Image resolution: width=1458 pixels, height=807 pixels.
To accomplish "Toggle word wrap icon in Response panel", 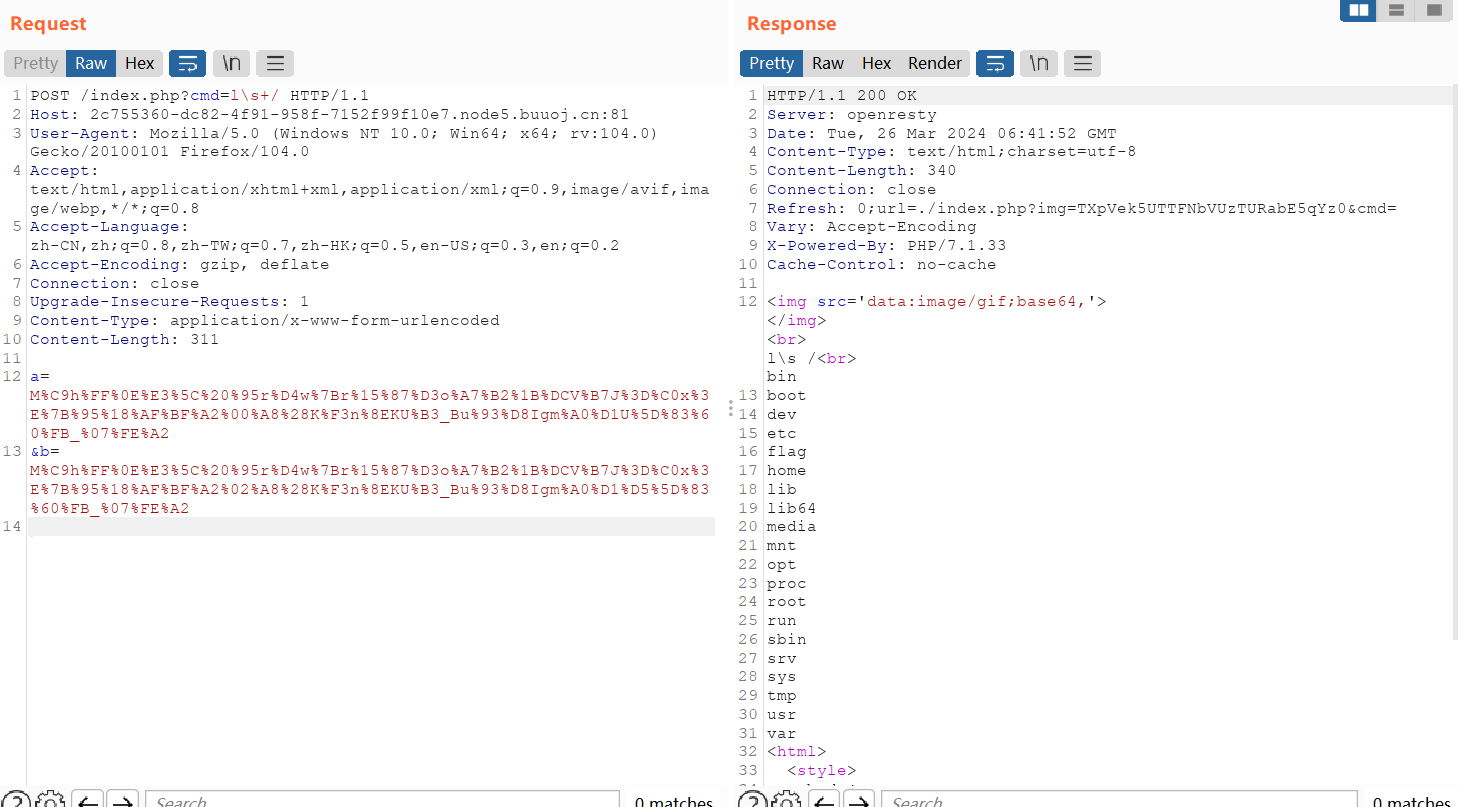I will click(x=995, y=64).
